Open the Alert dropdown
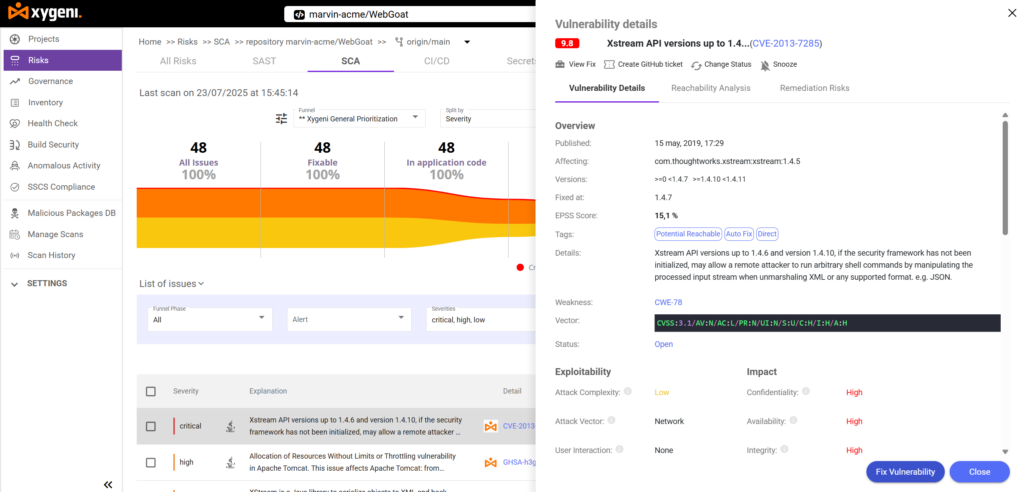Image resolution: width=1024 pixels, height=492 pixels. [x=349, y=320]
